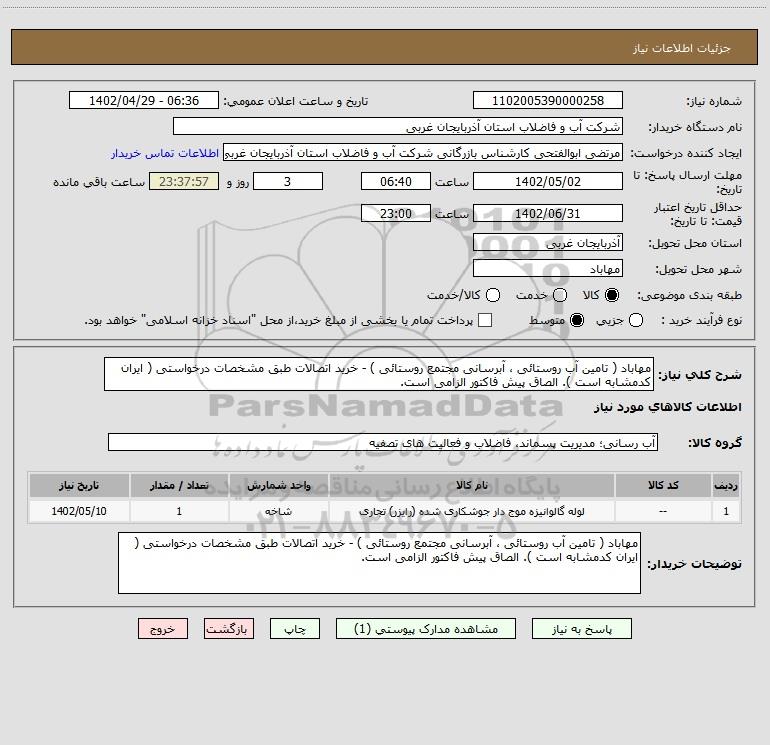Click the خروج exit button
The image size is (770, 745).
click(163, 629)
